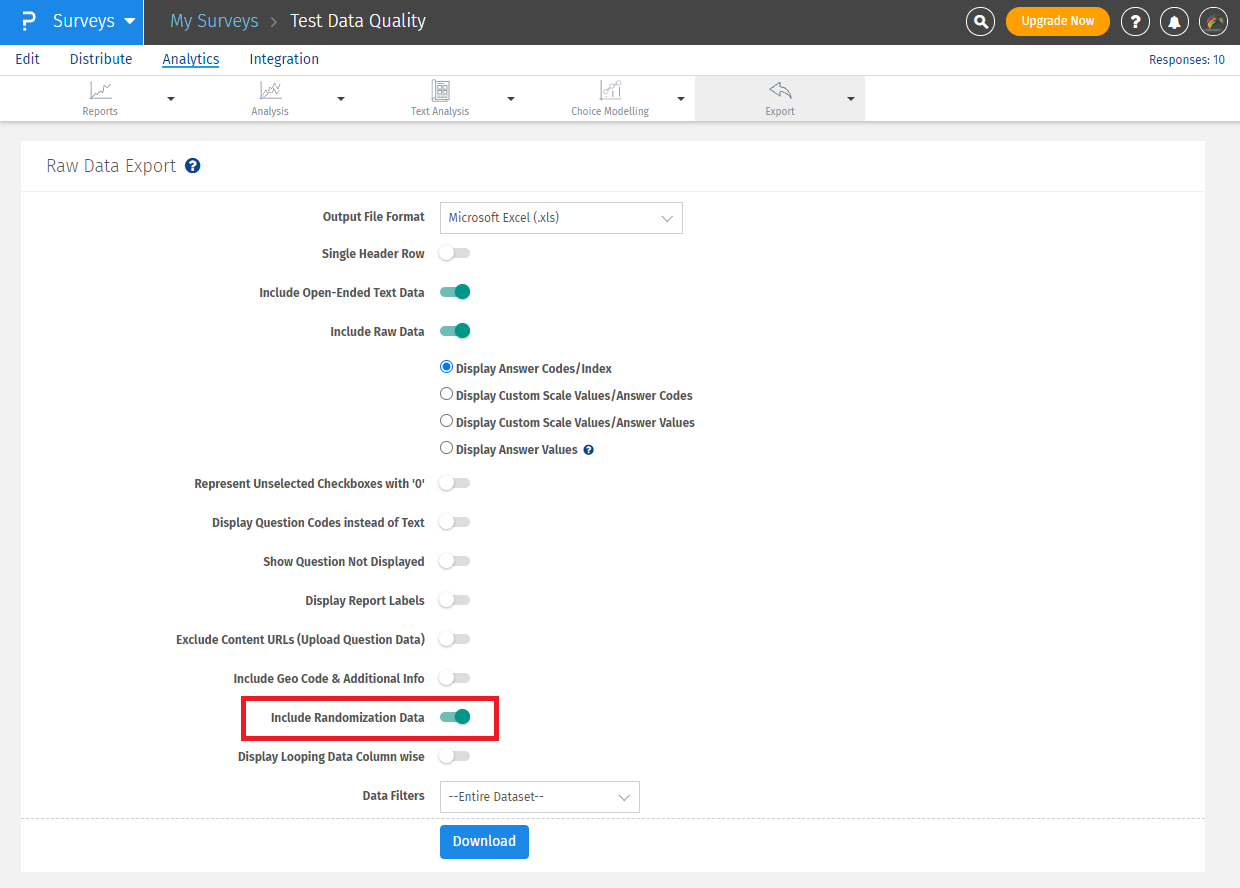Enable the Single Header Row toggle

(454, 254)
